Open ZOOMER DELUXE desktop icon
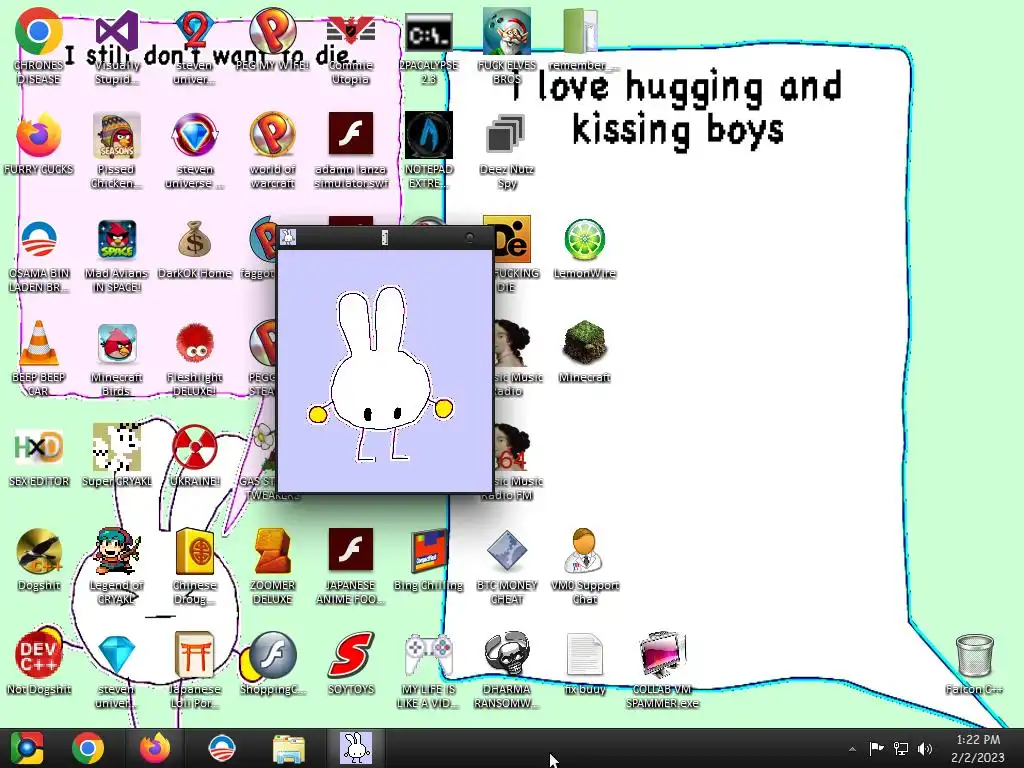The height and width of the screenshot is (768, 1024). [272, 552]
